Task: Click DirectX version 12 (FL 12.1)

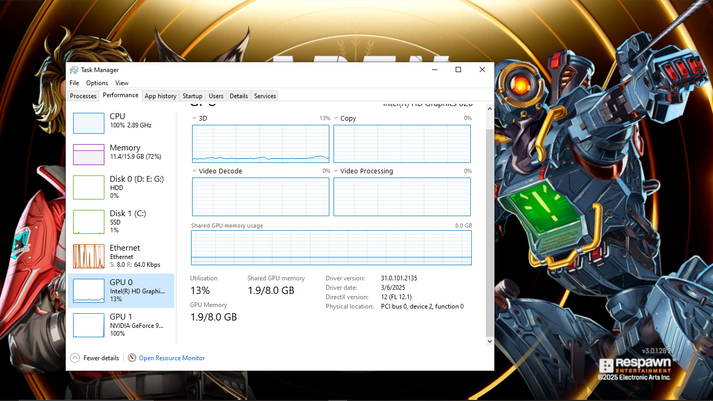Action: click(396, 297)
